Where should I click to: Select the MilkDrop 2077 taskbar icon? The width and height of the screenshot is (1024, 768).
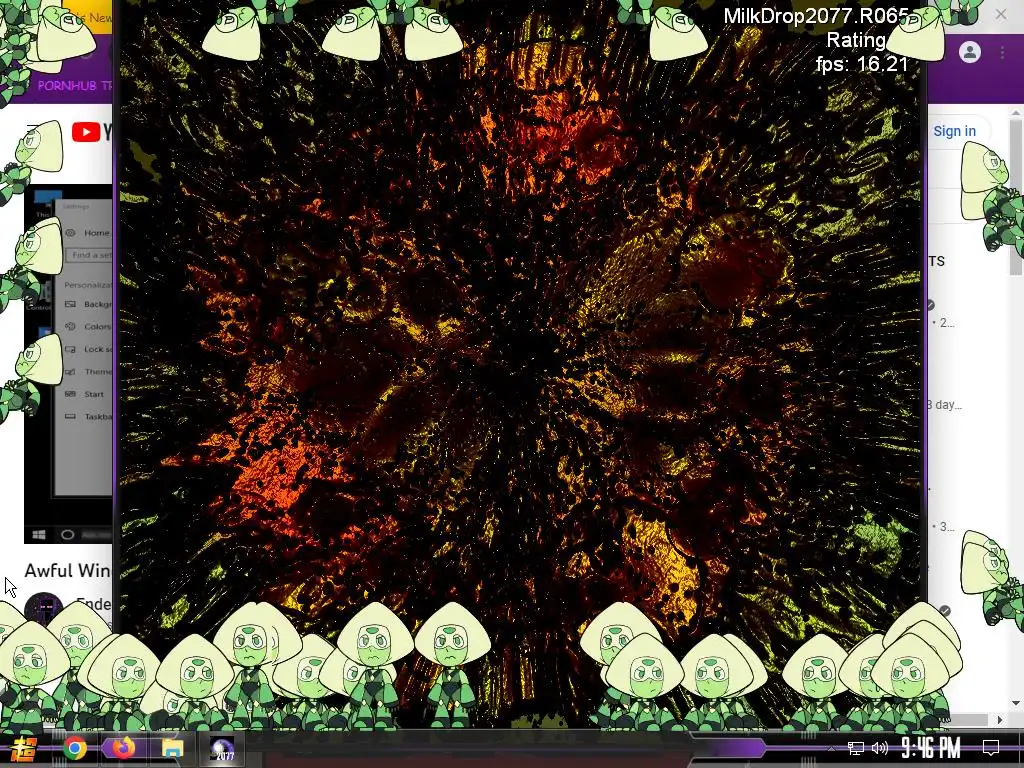click(222, 748)
